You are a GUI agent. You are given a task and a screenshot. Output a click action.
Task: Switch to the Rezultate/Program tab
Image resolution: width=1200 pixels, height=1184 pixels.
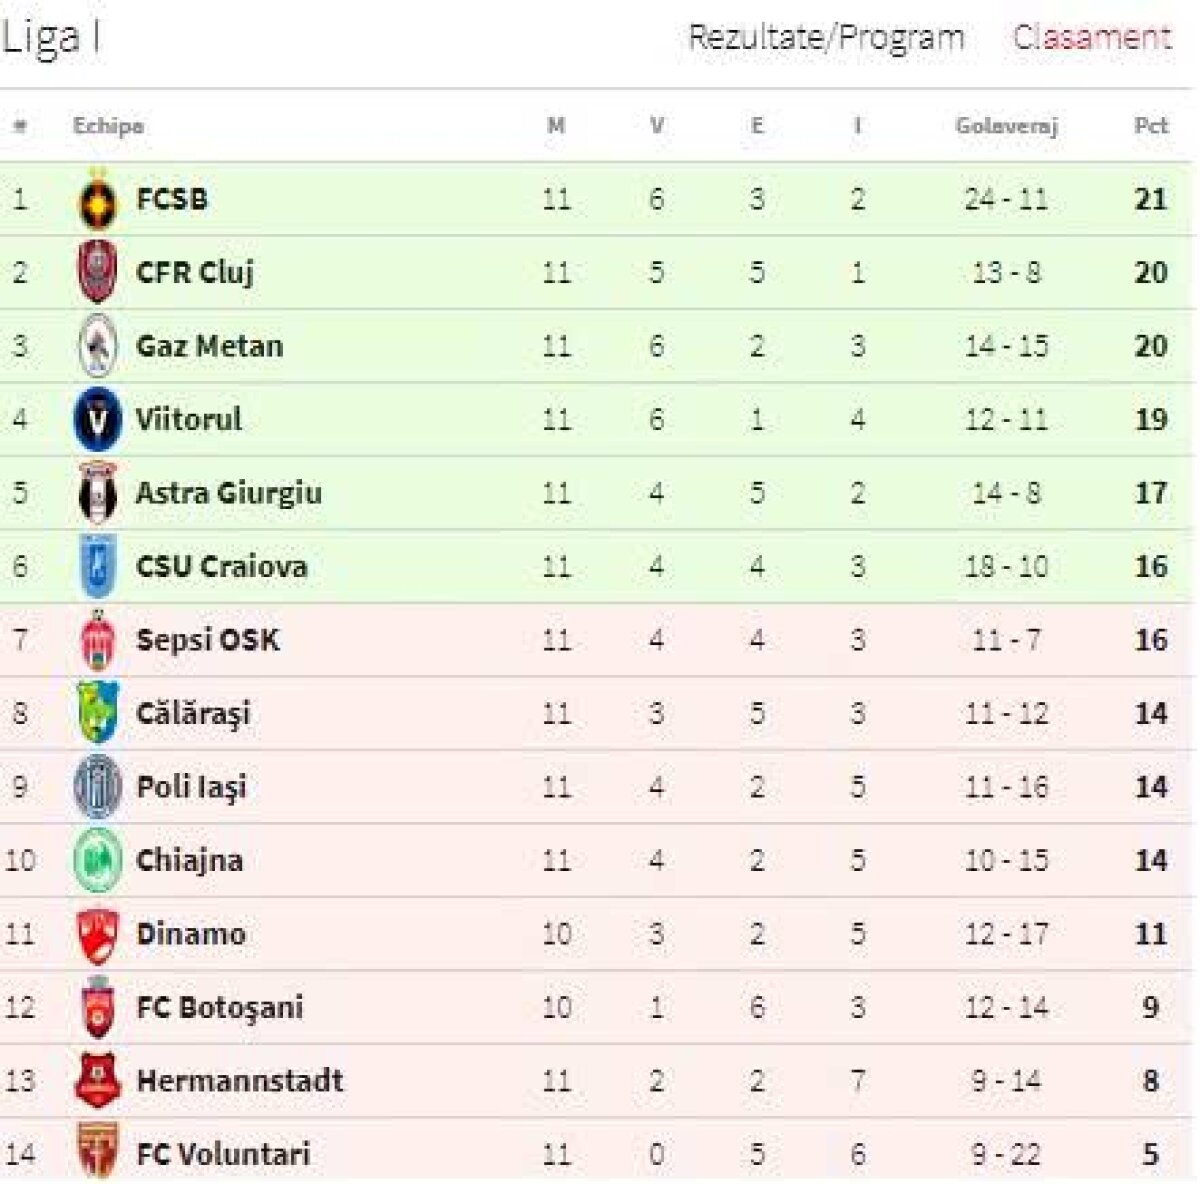(826, 38)
